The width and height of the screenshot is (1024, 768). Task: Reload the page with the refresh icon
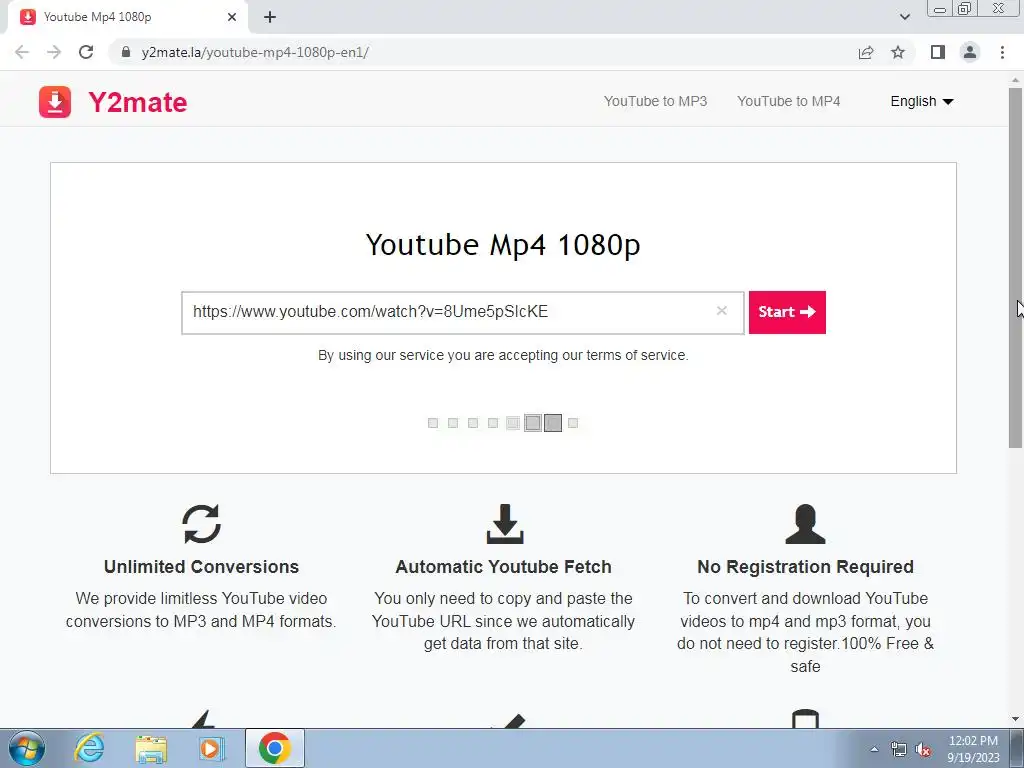point(86,52)
